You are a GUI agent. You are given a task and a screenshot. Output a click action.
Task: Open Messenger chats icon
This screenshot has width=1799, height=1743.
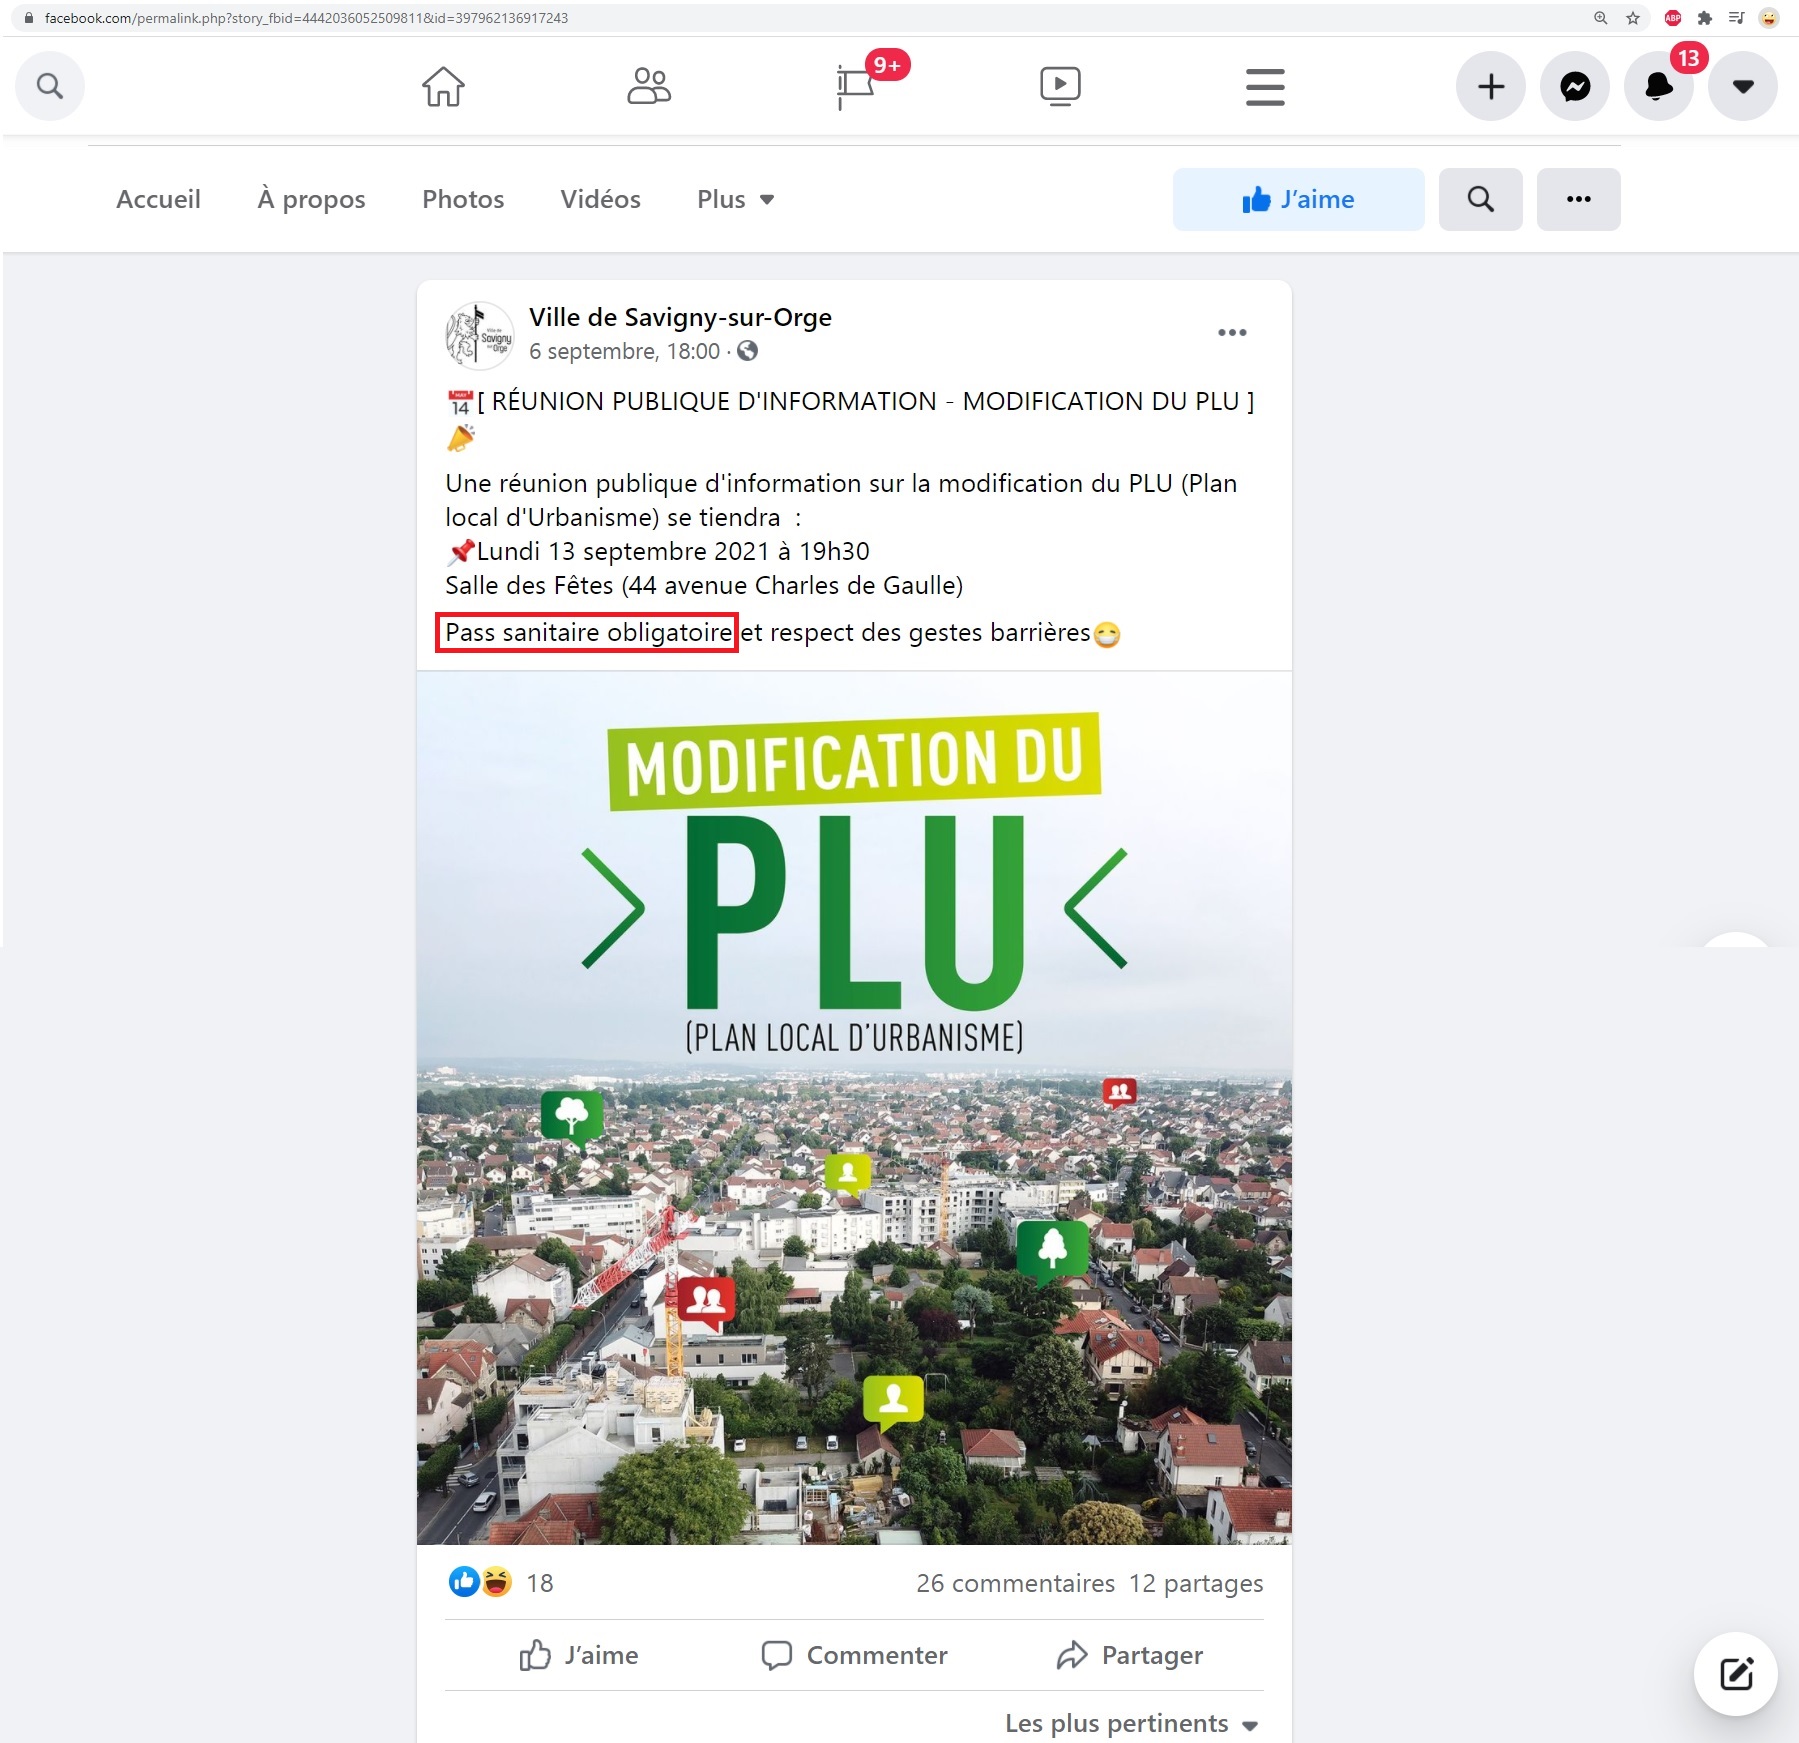[x=1574, y=87]
